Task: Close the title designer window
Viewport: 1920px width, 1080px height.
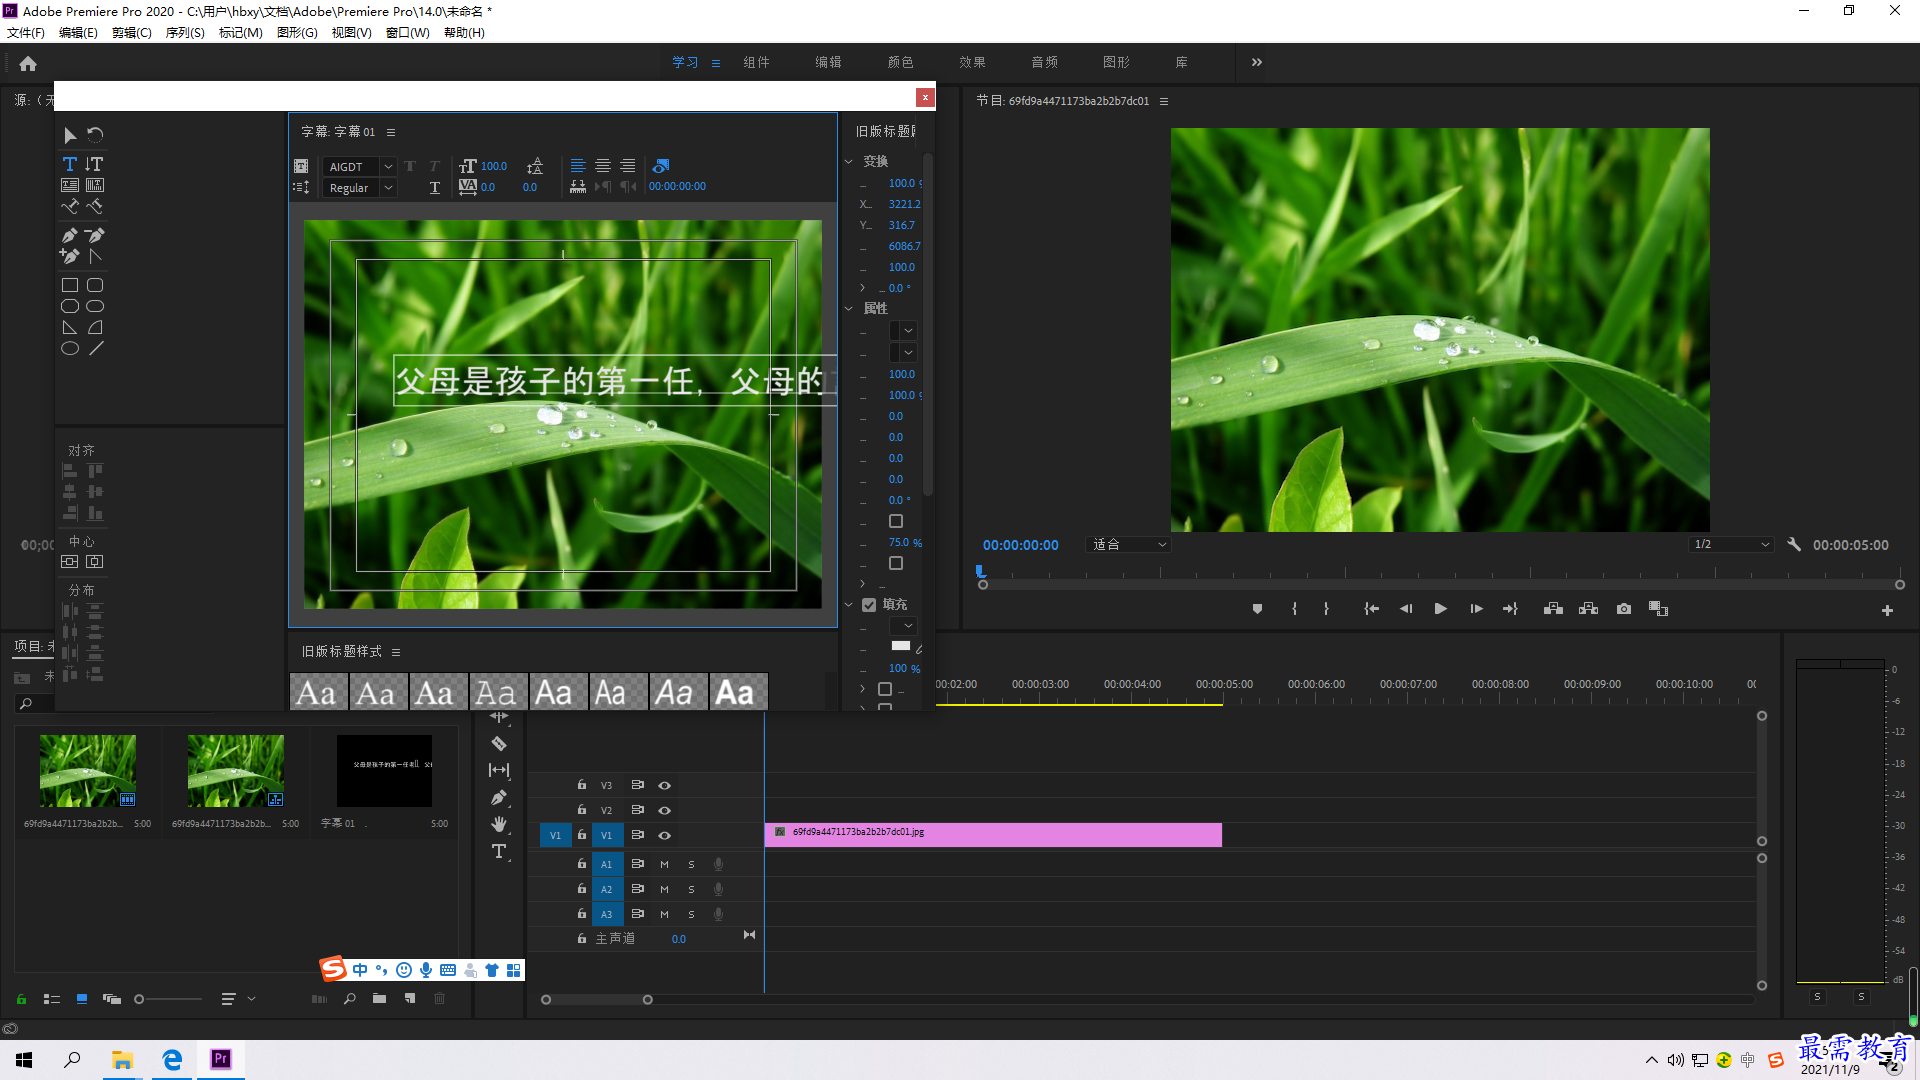Action: coord(925,97)
